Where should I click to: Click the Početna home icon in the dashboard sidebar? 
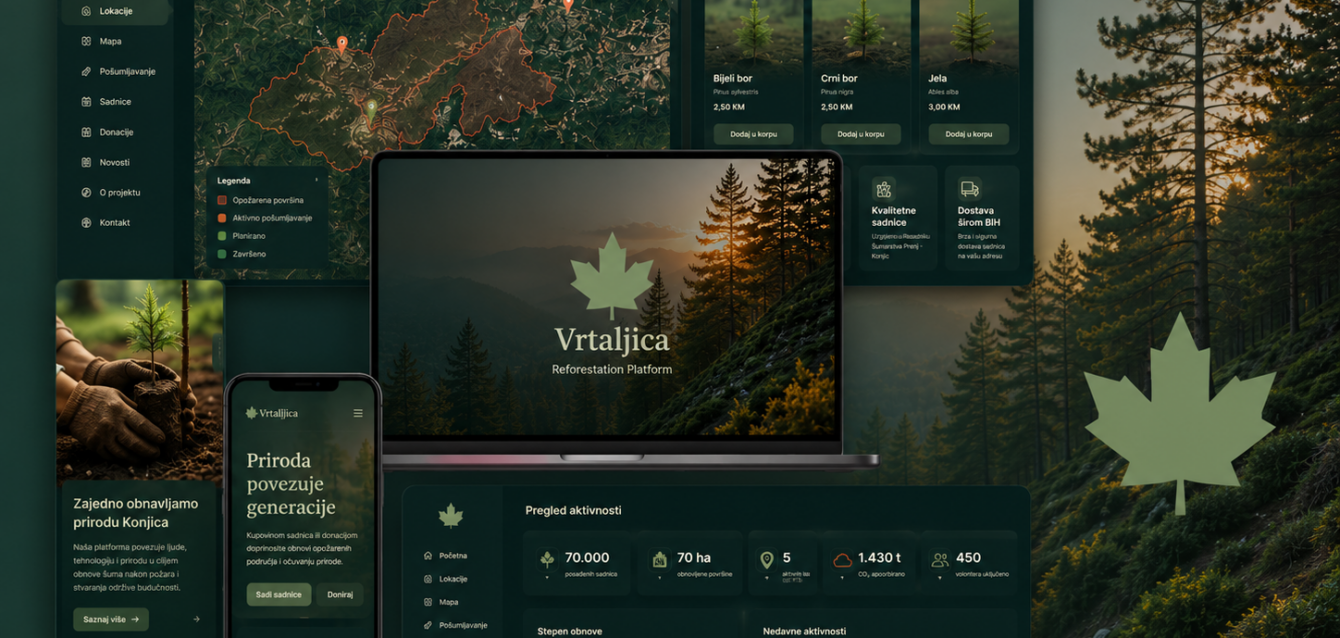click(x=428, y=555)
